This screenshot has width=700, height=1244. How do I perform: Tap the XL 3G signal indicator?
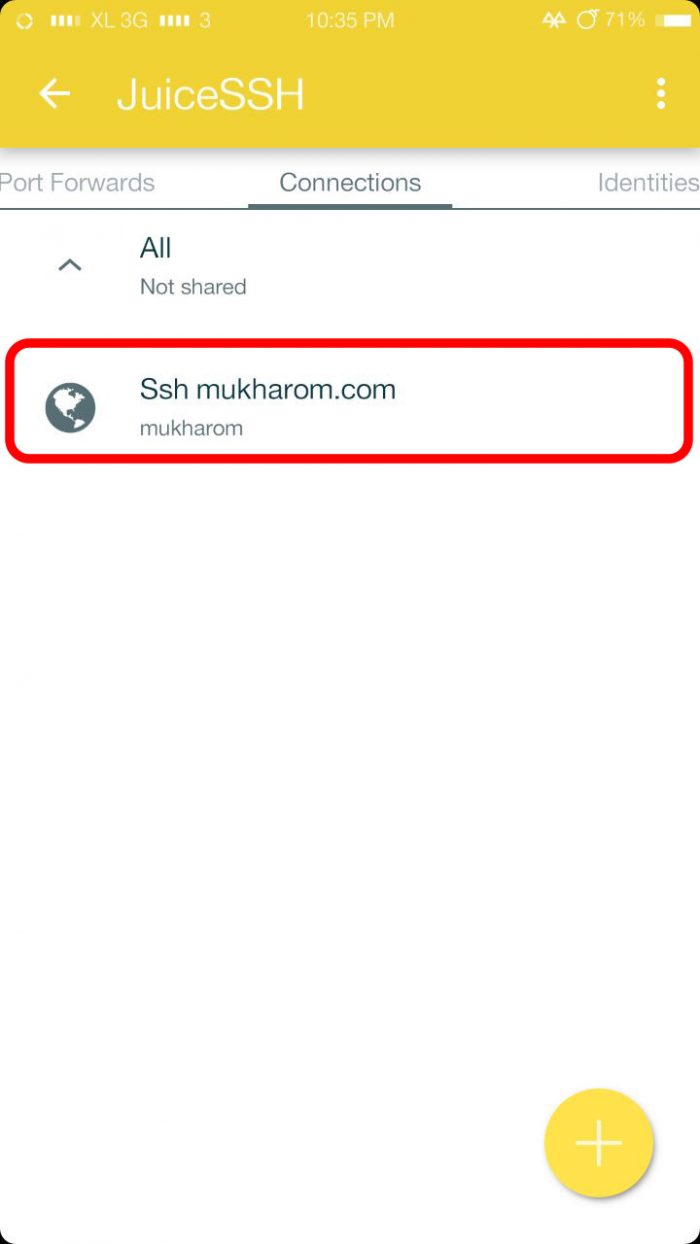coord(99,20)
